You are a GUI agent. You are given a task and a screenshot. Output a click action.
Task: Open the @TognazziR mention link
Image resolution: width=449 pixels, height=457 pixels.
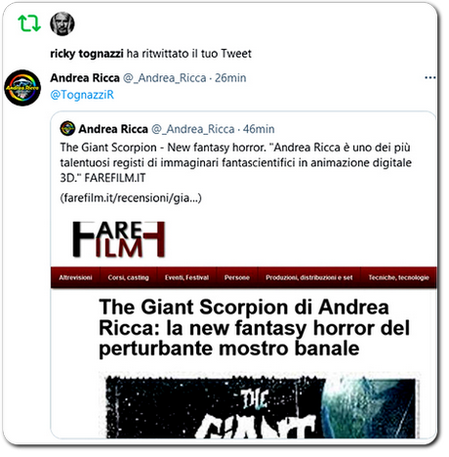[82, 95]
